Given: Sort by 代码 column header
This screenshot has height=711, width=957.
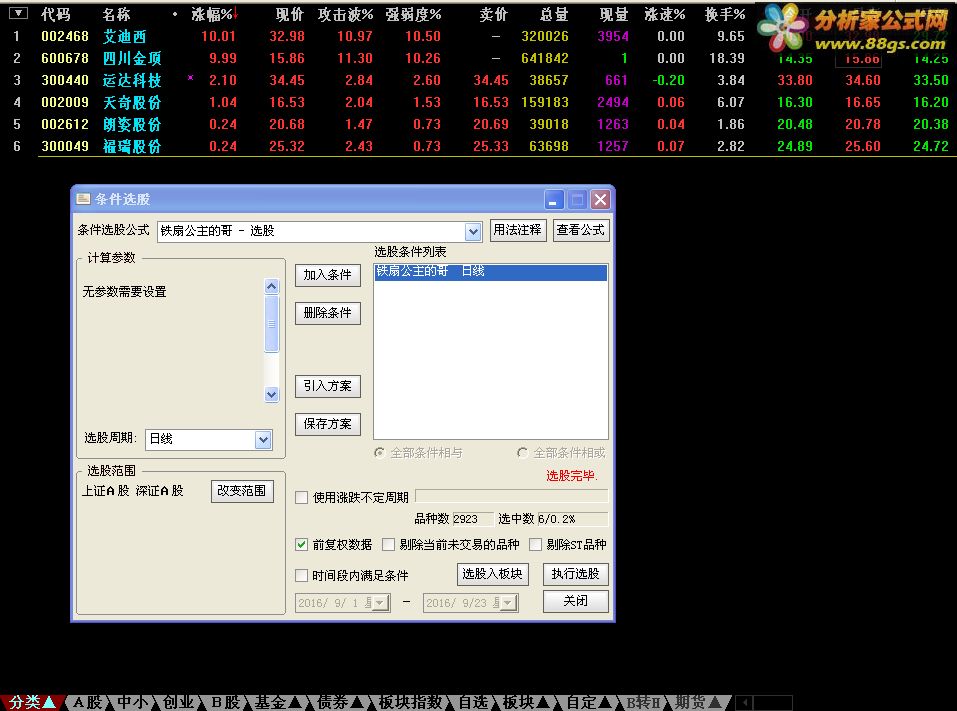Looking at the screenshot, I should (56, 14).
